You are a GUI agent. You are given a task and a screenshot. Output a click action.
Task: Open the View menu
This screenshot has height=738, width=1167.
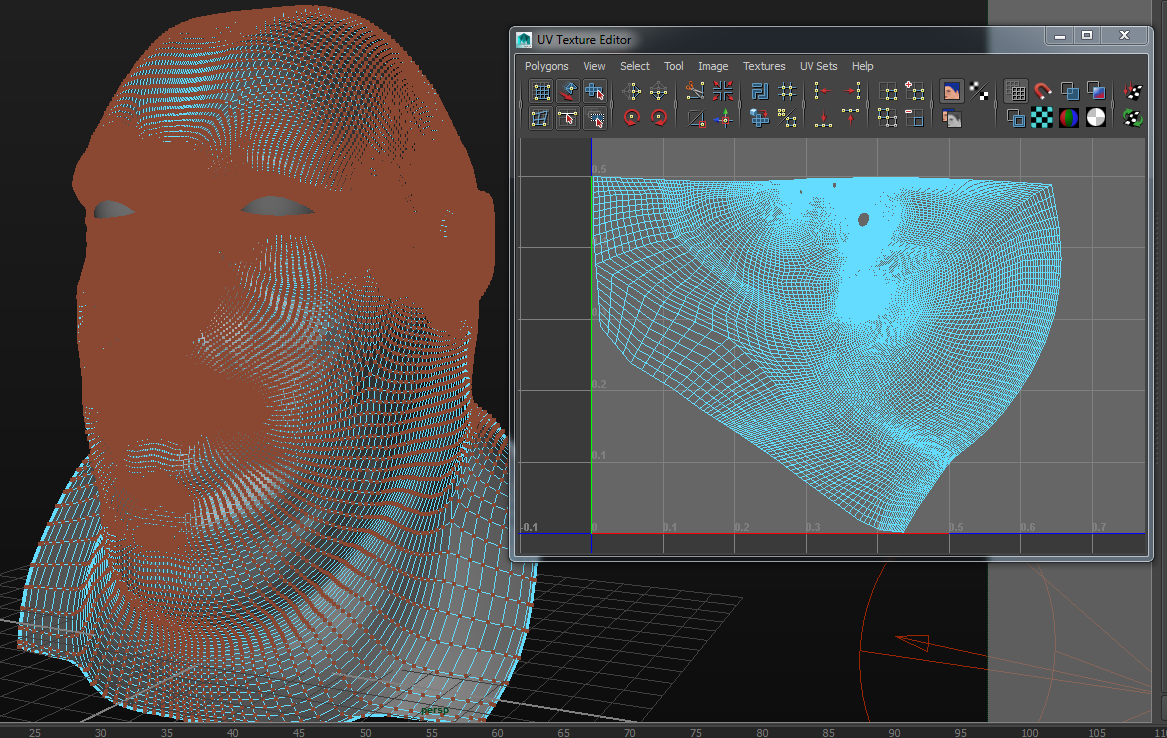coord(594,66)
